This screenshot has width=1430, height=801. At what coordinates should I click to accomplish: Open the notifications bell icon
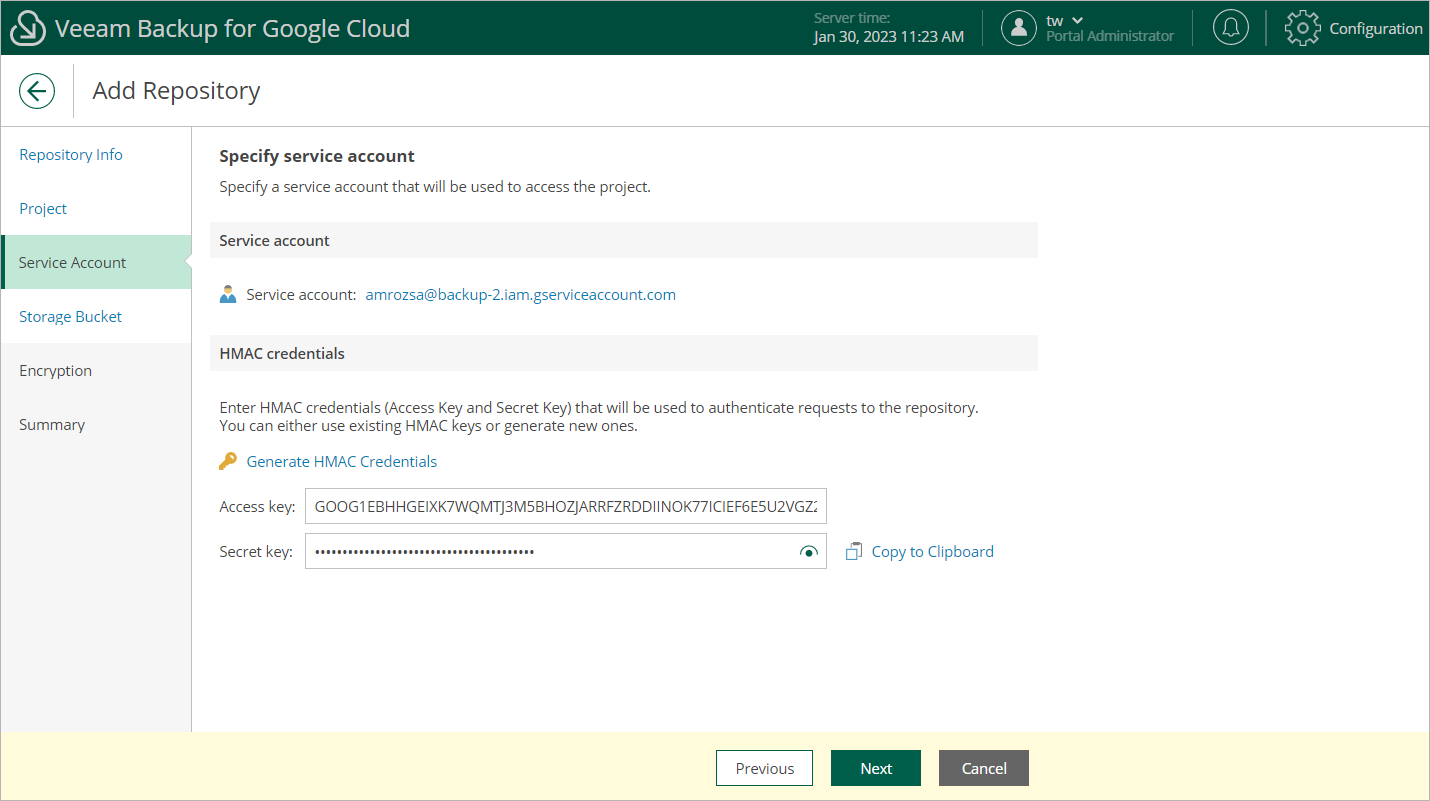[x=1230, y=28]
